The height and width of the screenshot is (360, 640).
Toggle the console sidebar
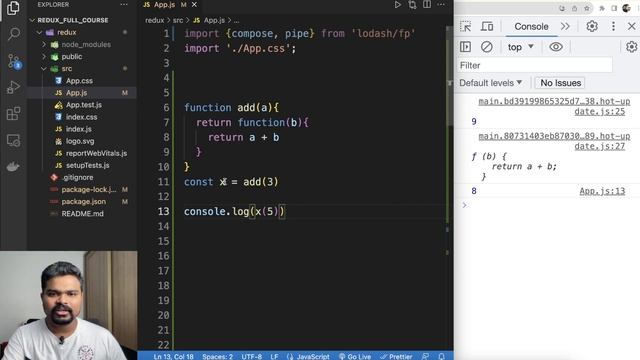click(x=465, y=47)
